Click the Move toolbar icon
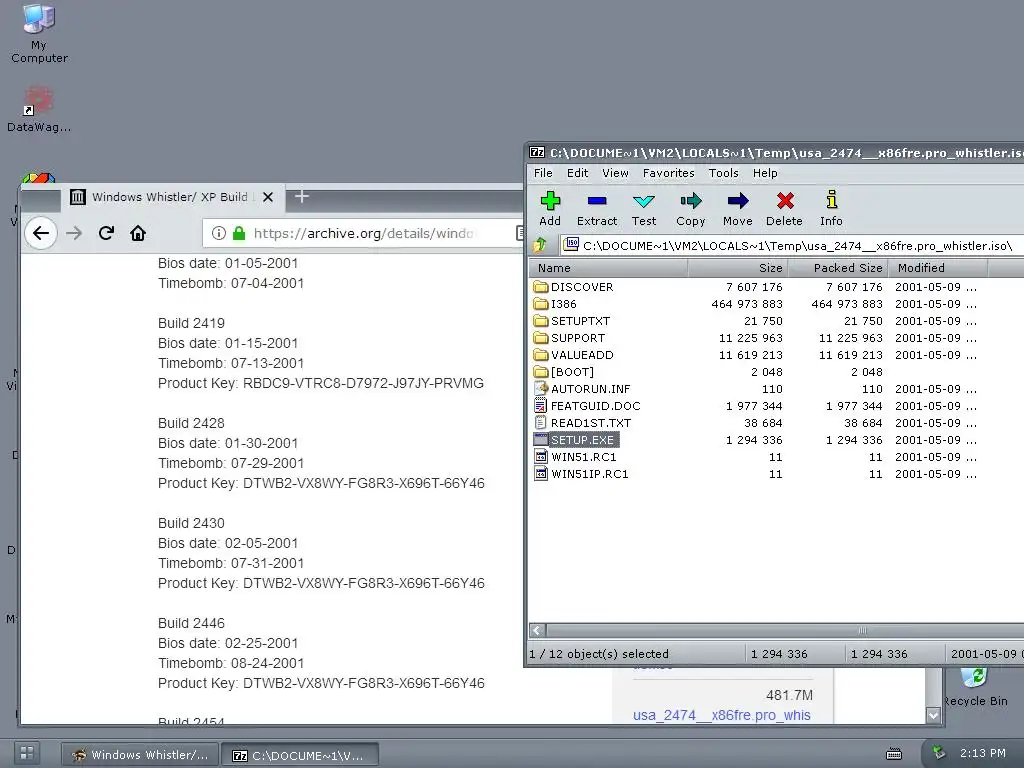Image resolution: width=1024 pixels, height=768 pixels. coord(737,208)
